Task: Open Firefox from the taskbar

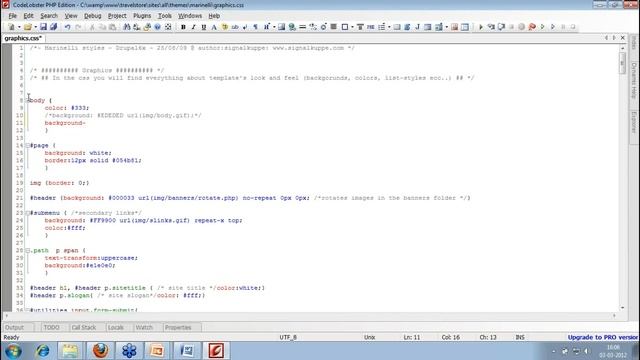Action: pos(100,351)
